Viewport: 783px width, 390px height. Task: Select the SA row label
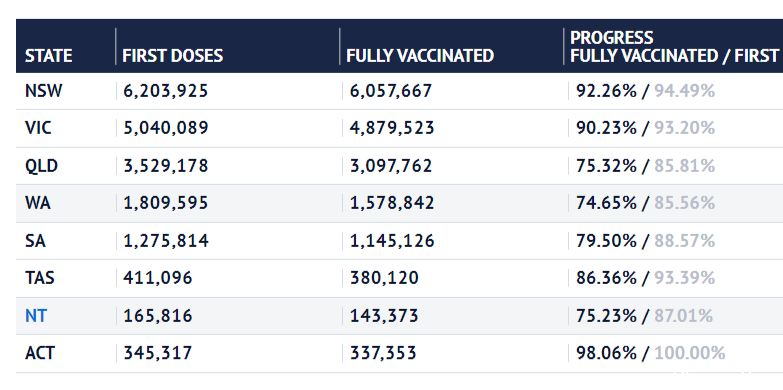[35, 241]
